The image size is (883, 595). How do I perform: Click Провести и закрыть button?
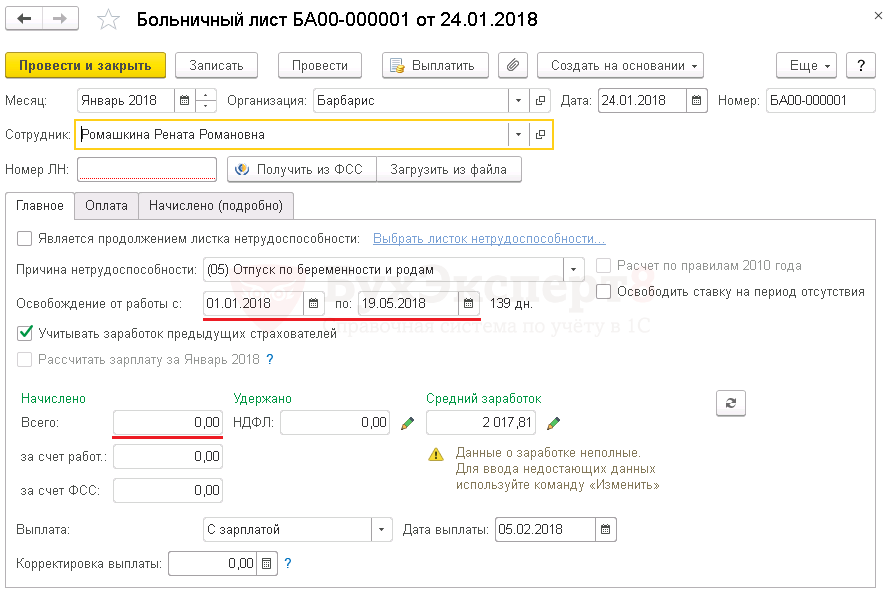[x=86, y=65]
